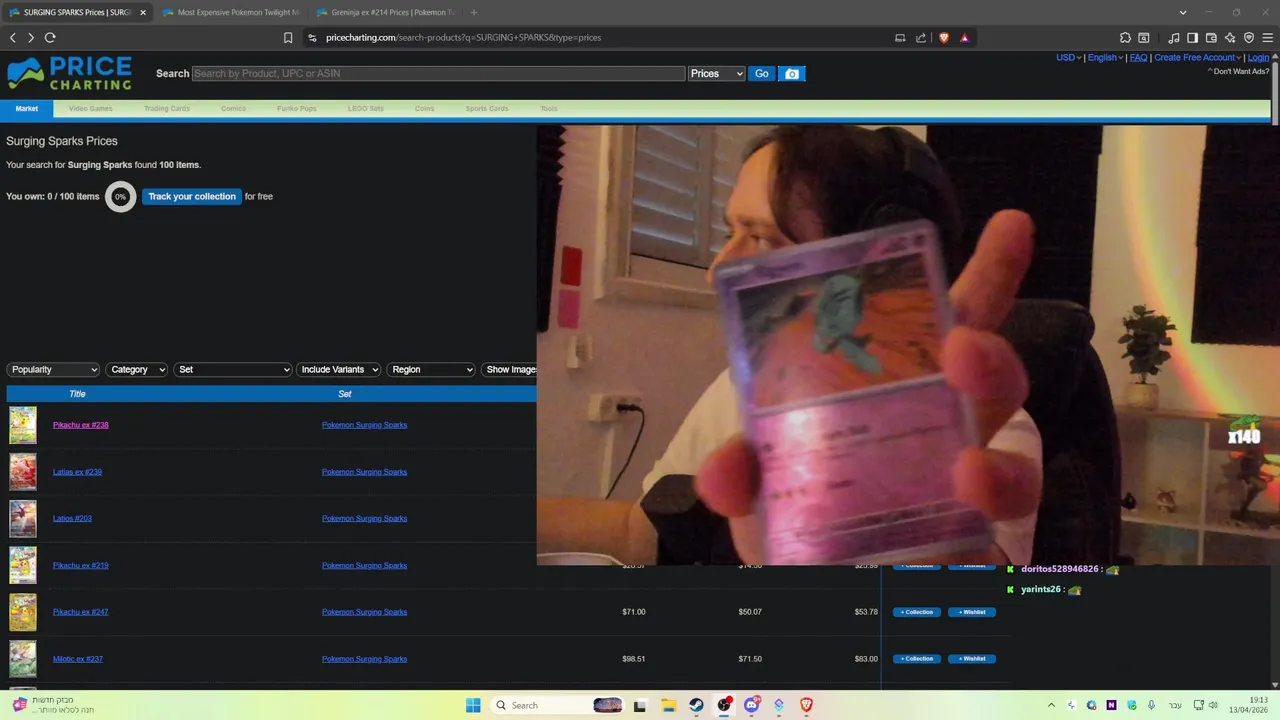This screenshot has height=720, width=1280.
Task: Open the FAQ link
Action: [x=1138, y=57]
